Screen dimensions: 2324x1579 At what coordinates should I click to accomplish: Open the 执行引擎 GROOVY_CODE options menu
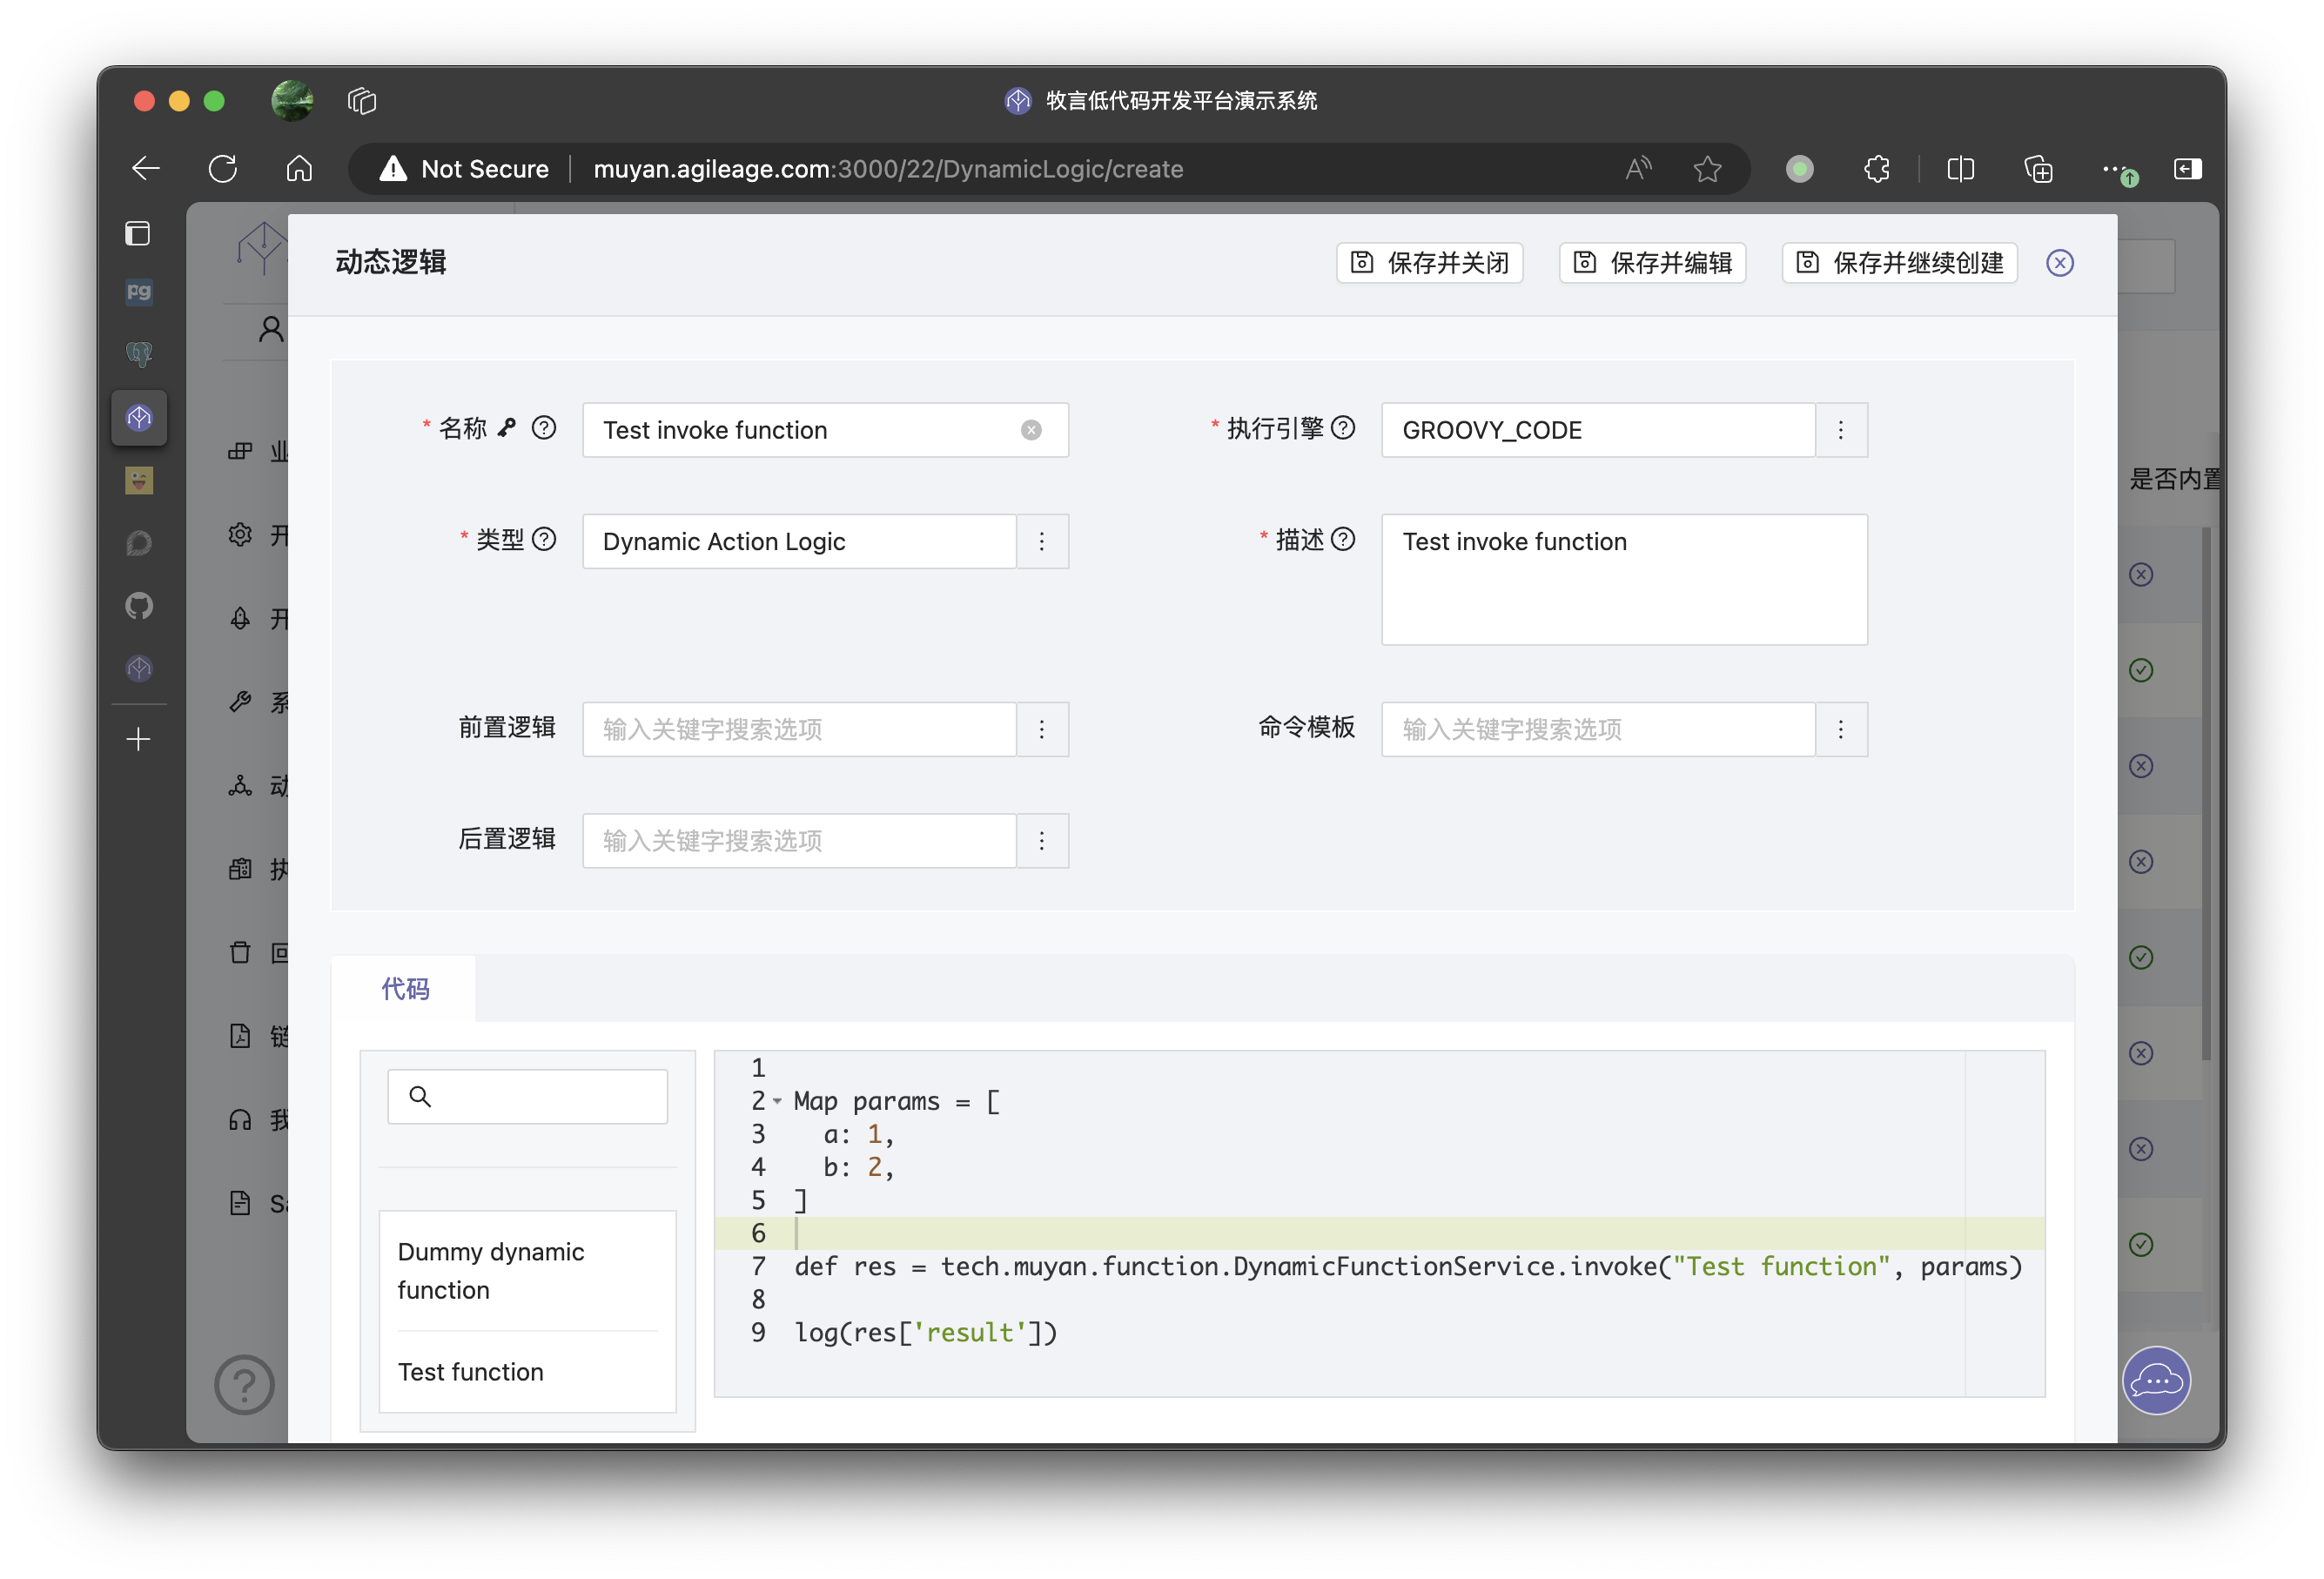point(1841,430)
